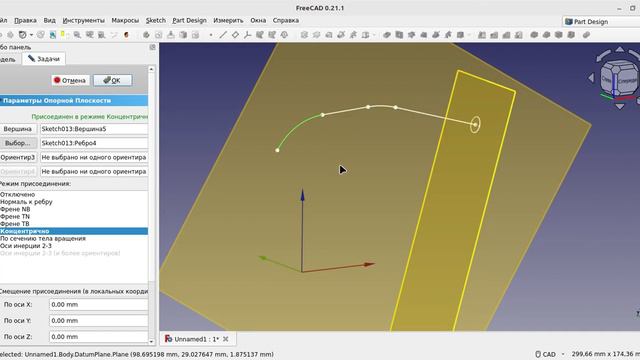Click the Clone tool icon

284,35
